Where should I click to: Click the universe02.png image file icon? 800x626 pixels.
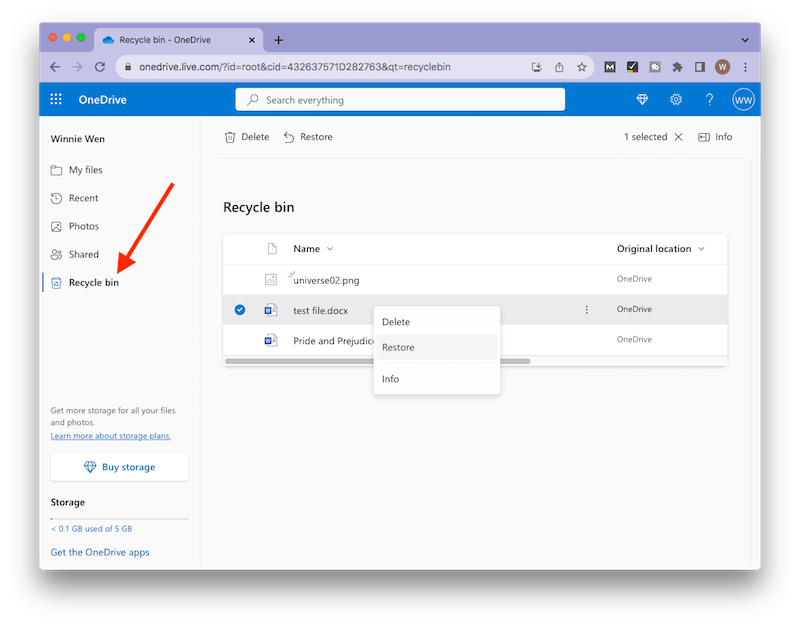pyautogui.click(x=271, y=280)
